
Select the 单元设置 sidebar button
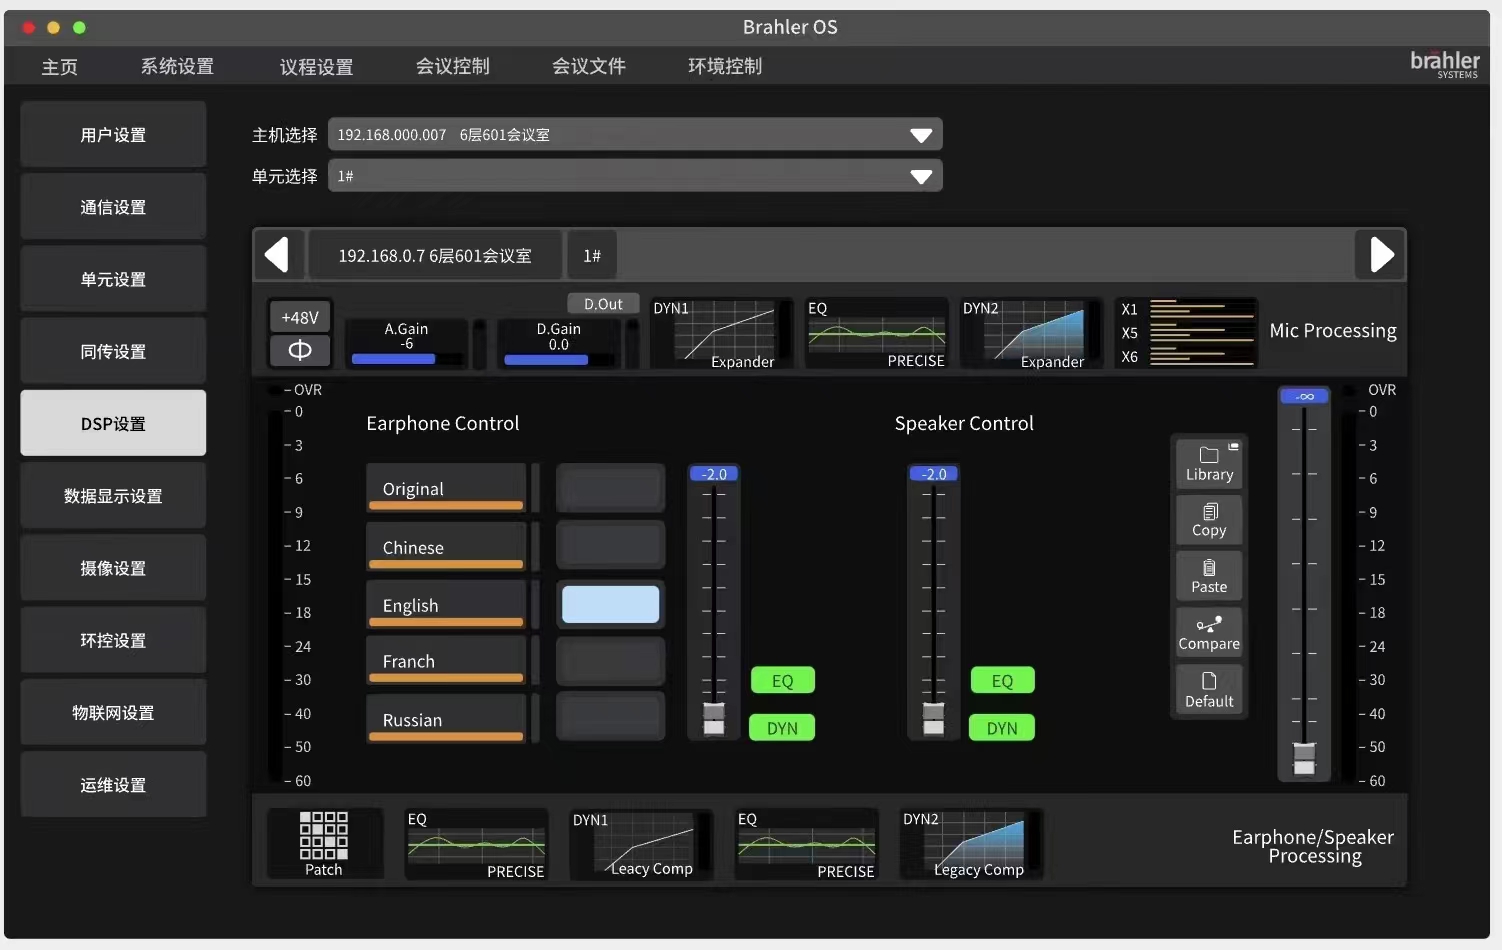[113, 278]
